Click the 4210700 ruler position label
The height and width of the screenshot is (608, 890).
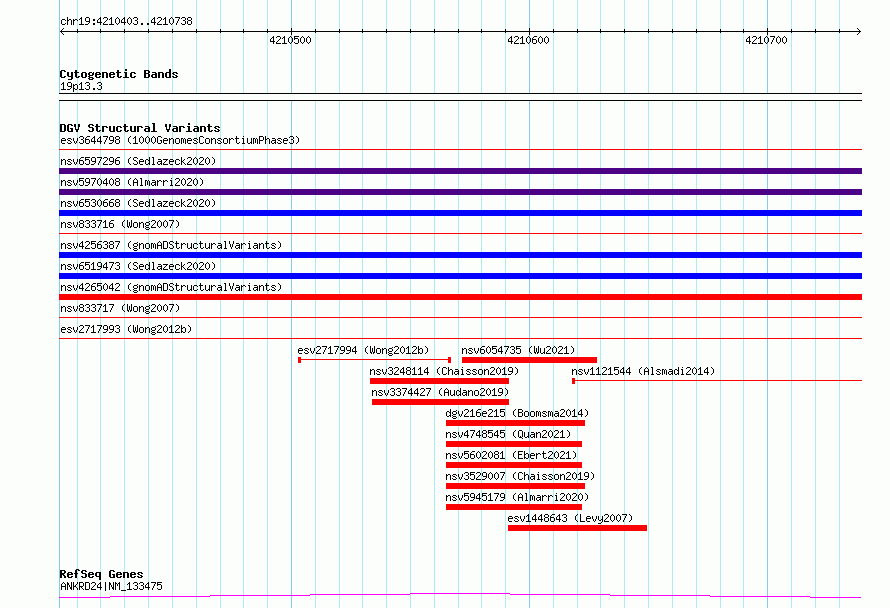[x=766, y=40]
